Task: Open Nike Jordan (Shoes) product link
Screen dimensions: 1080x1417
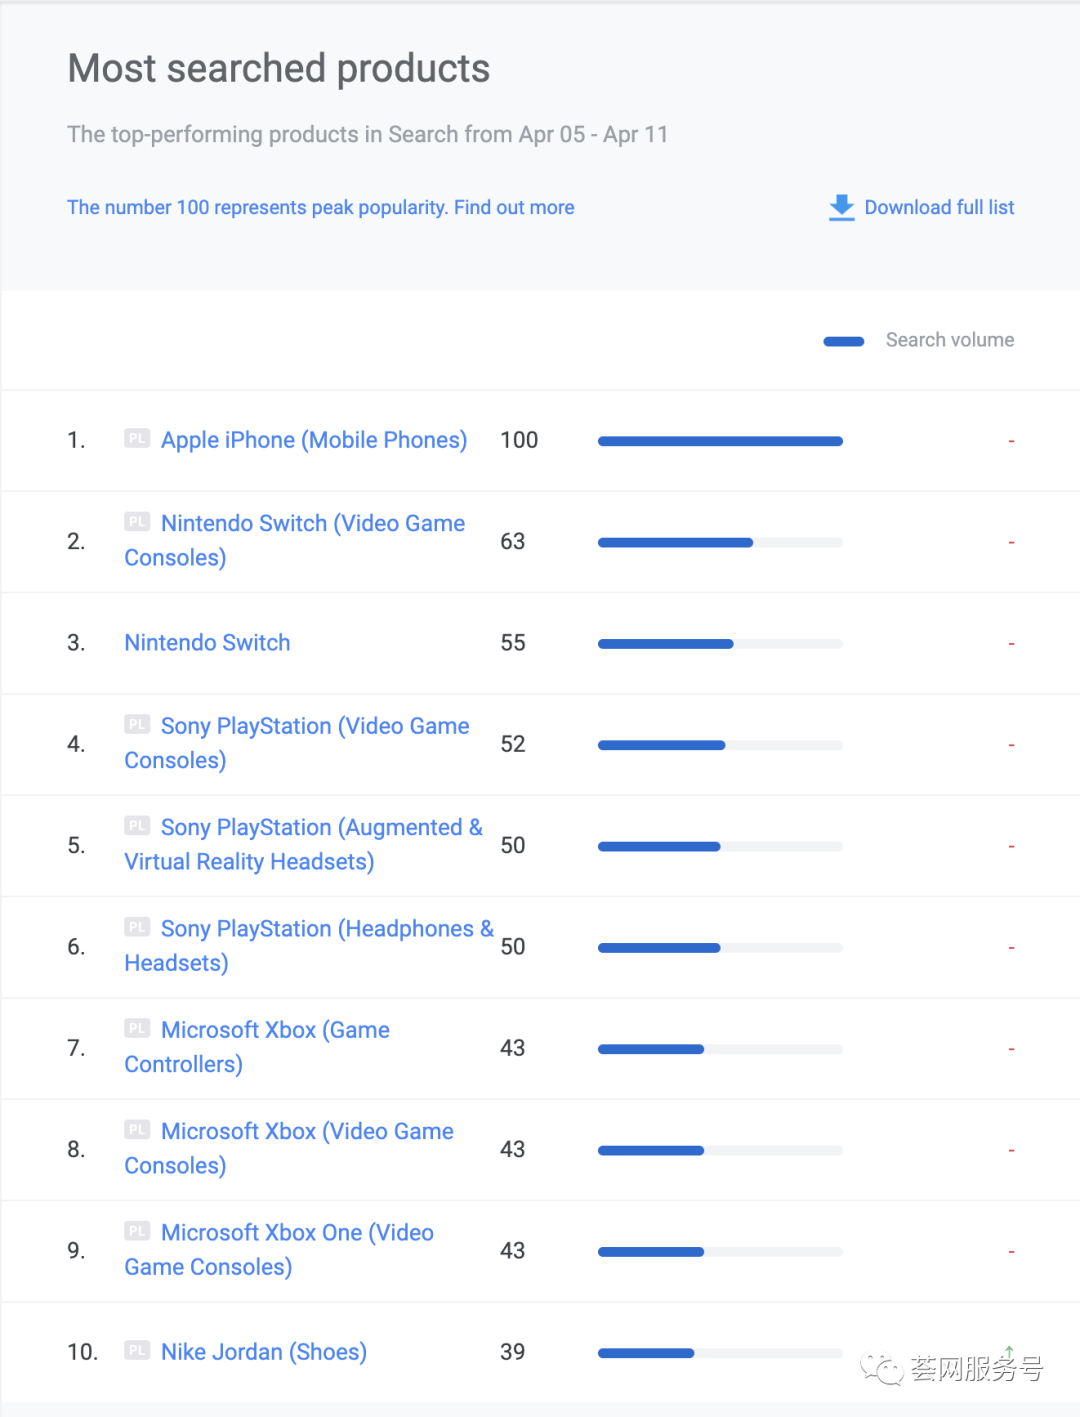Action: click(x=264, y=1352)
